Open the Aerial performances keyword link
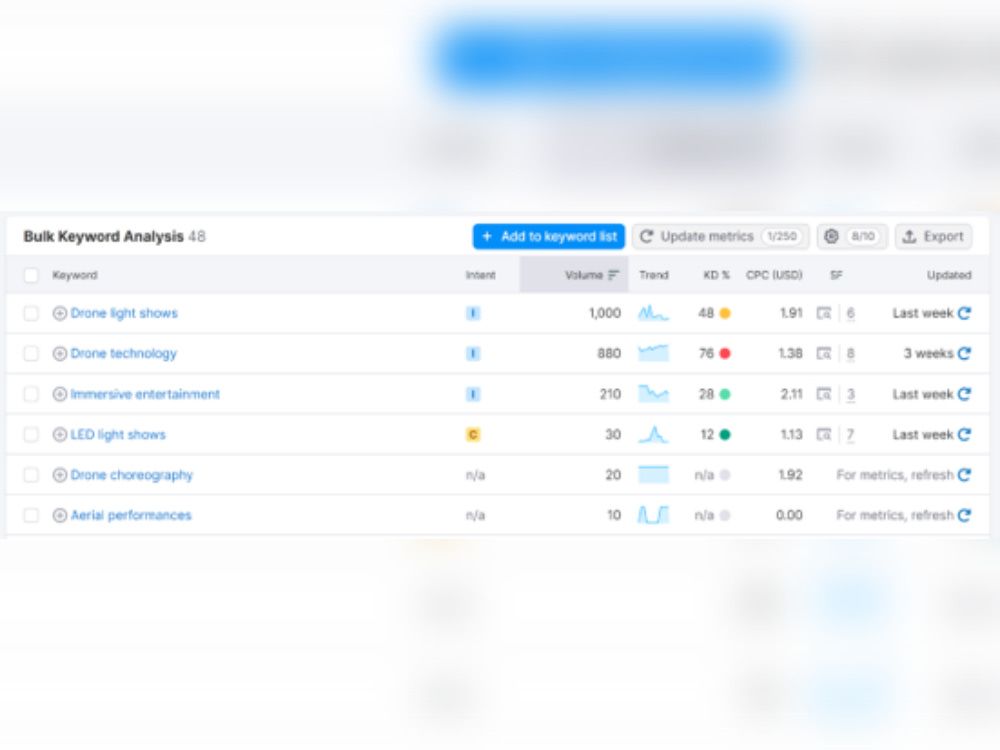Screen dimensions: 1000x750 (x=131, y=515)
